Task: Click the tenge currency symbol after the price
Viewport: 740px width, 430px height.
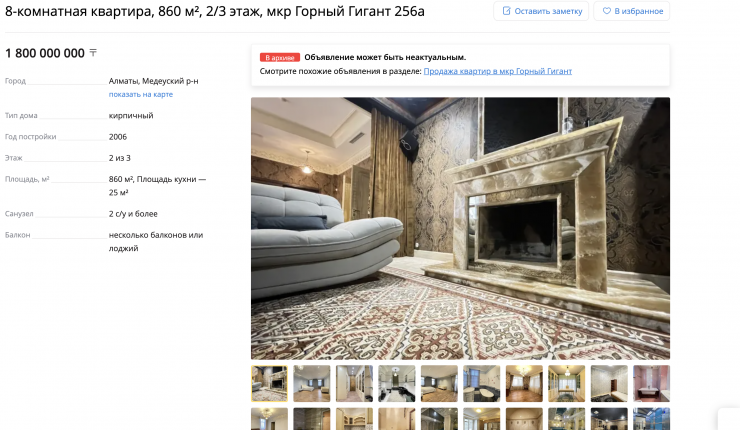Action: click(93, 53)
